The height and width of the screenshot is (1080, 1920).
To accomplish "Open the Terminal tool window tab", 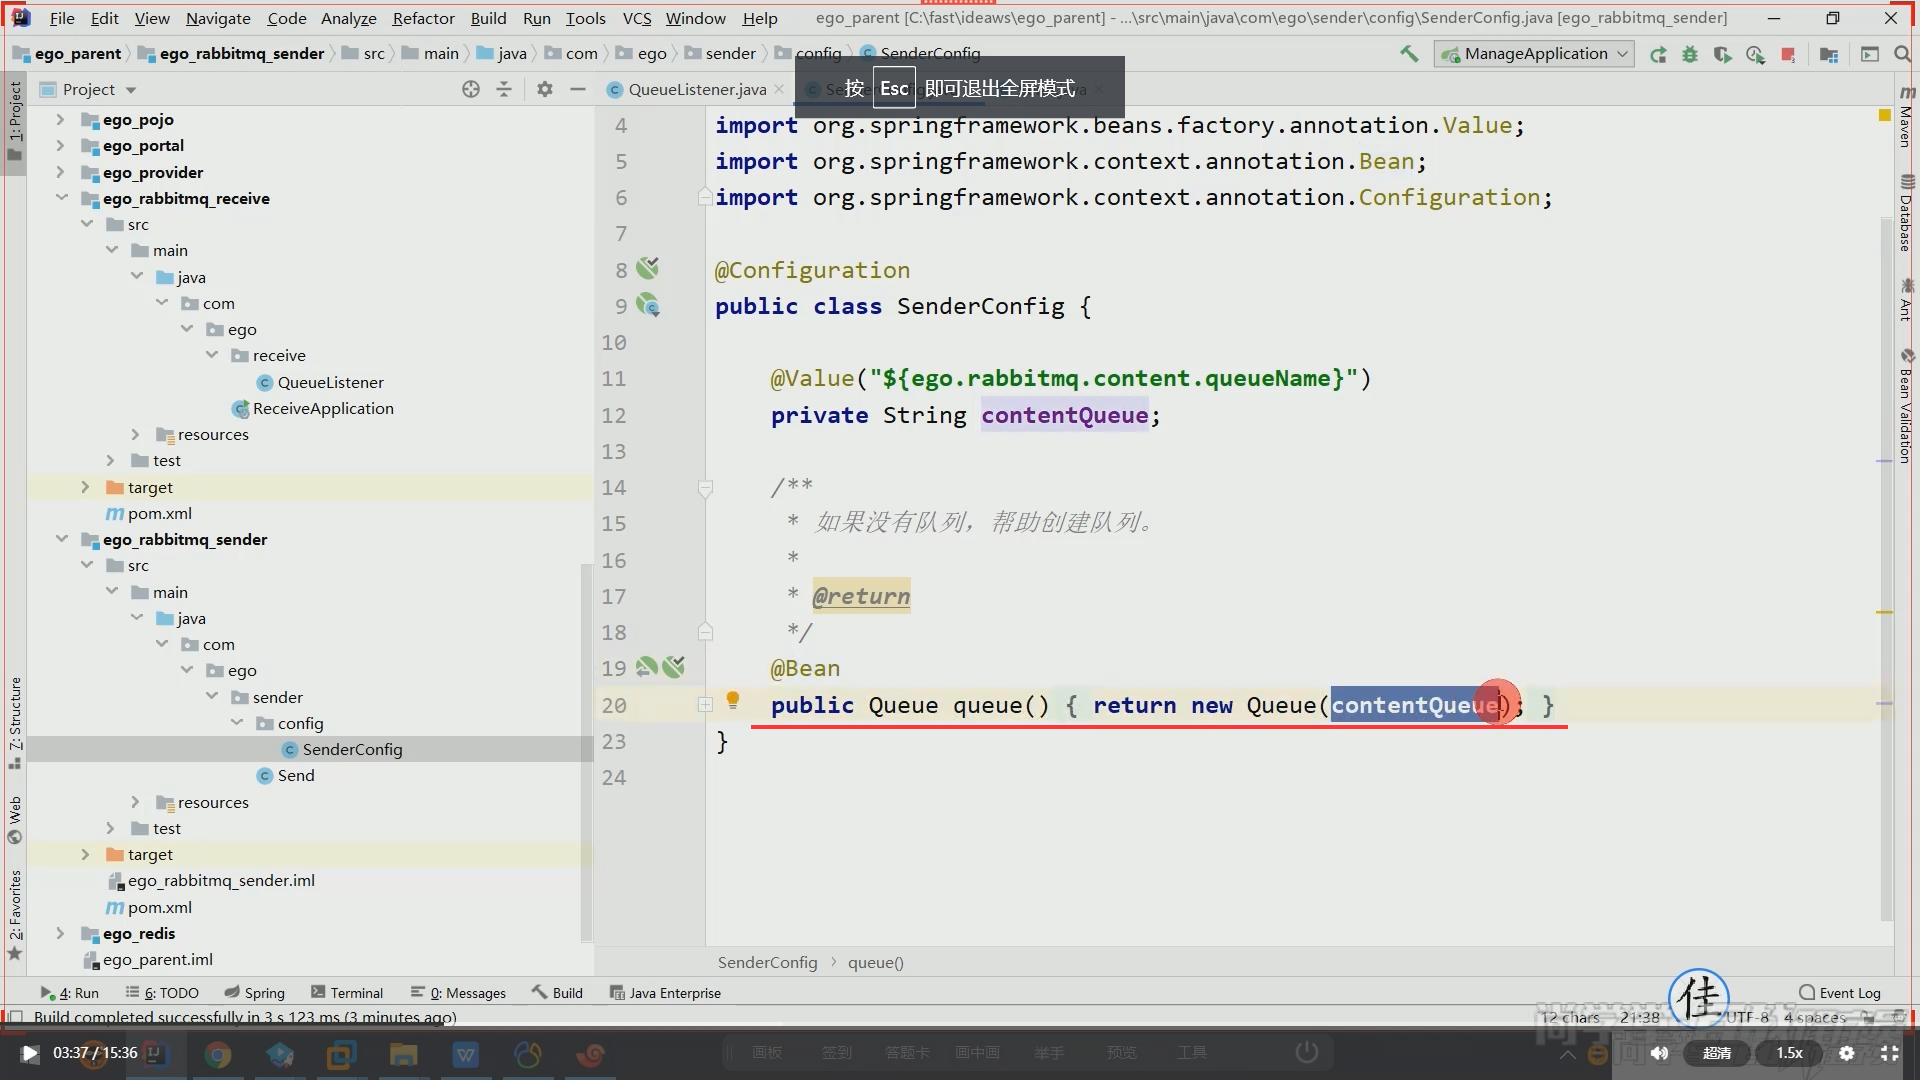I will [x=347, y=993].
